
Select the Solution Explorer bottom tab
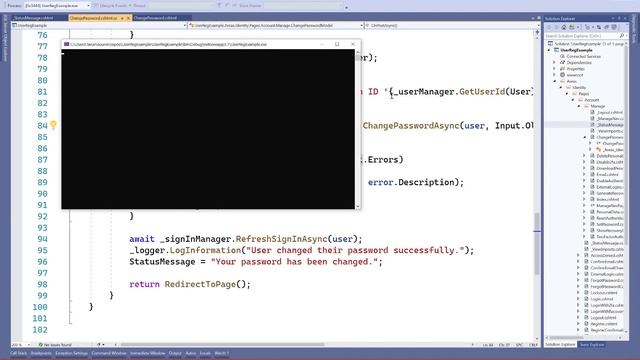560,345
